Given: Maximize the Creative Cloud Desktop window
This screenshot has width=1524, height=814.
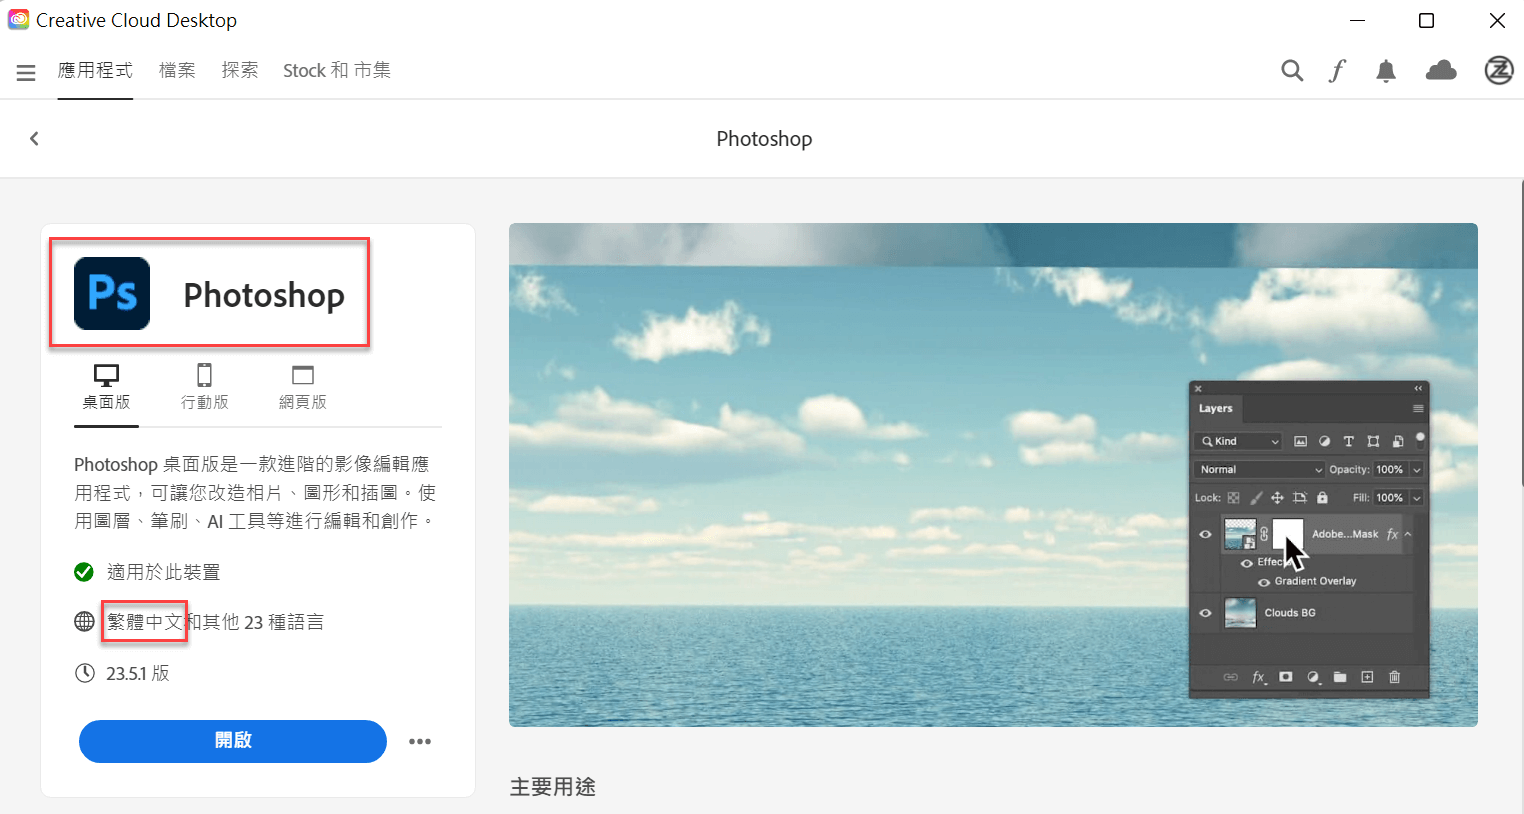Looking at the screenshot, I should click(x=1427, y=20).
